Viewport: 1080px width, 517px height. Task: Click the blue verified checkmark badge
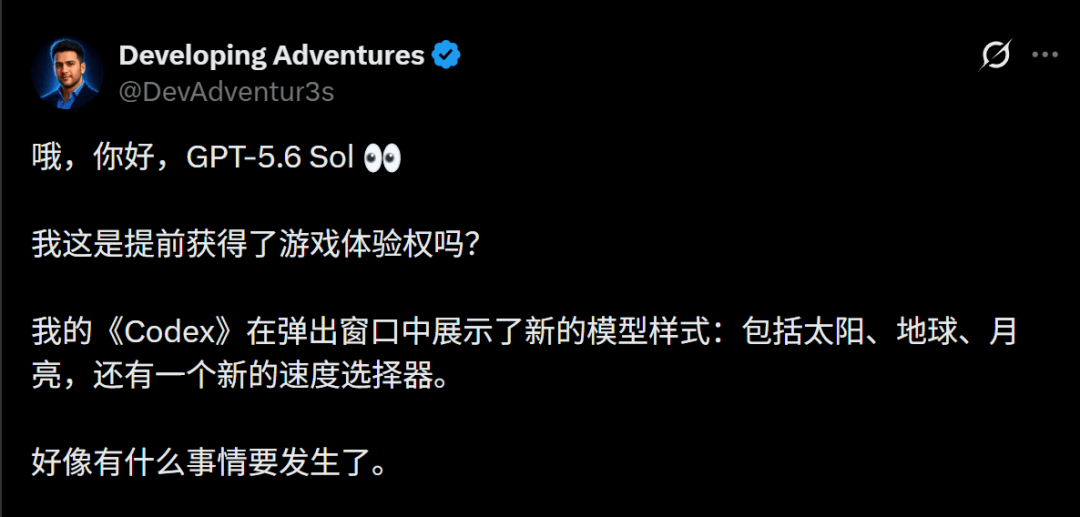pyautogui.click(x=446, y=55)
